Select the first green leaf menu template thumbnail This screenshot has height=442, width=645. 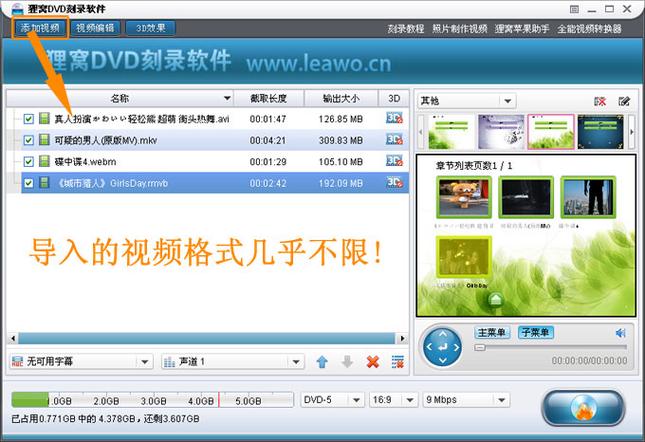(x=451, y=132)
